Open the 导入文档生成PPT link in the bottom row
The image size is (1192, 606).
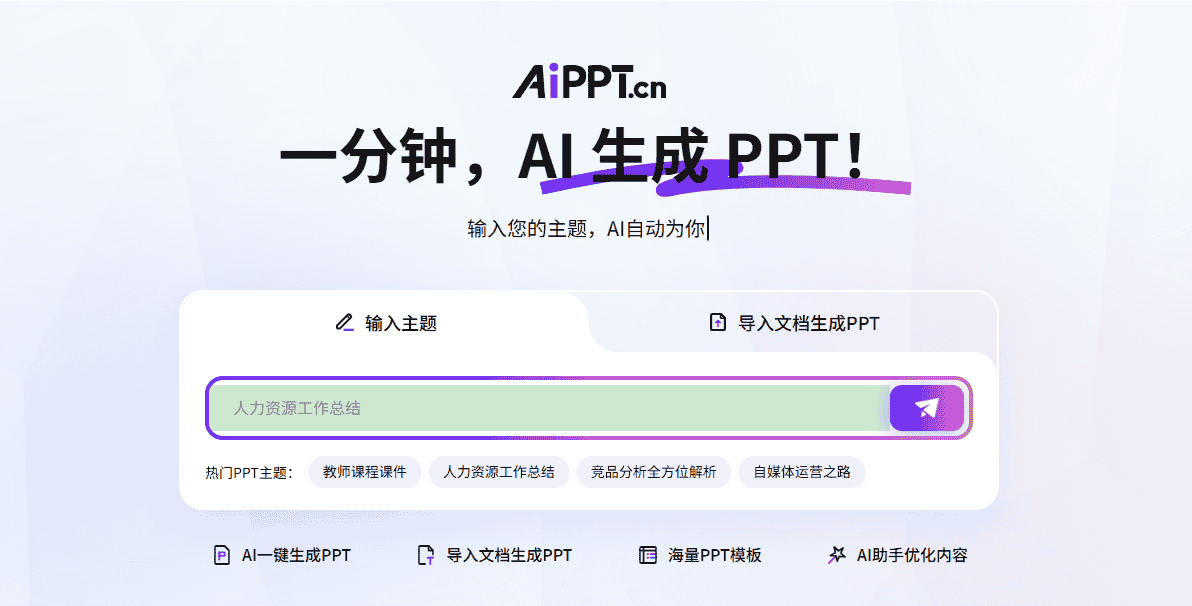(509, 555)
